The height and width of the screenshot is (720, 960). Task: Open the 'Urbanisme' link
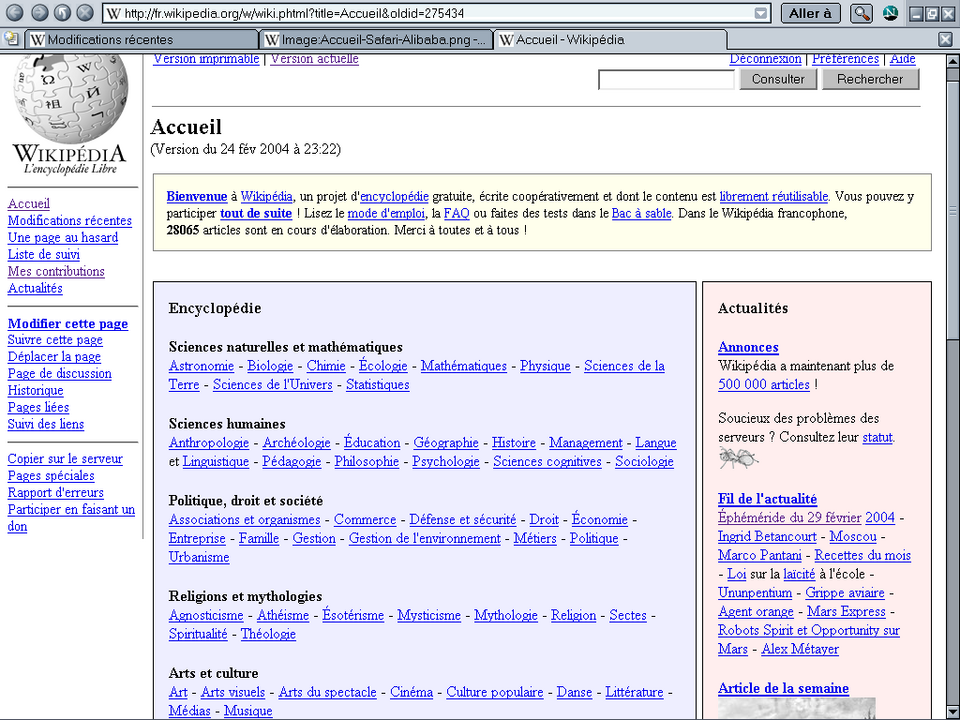click(199, 558)
